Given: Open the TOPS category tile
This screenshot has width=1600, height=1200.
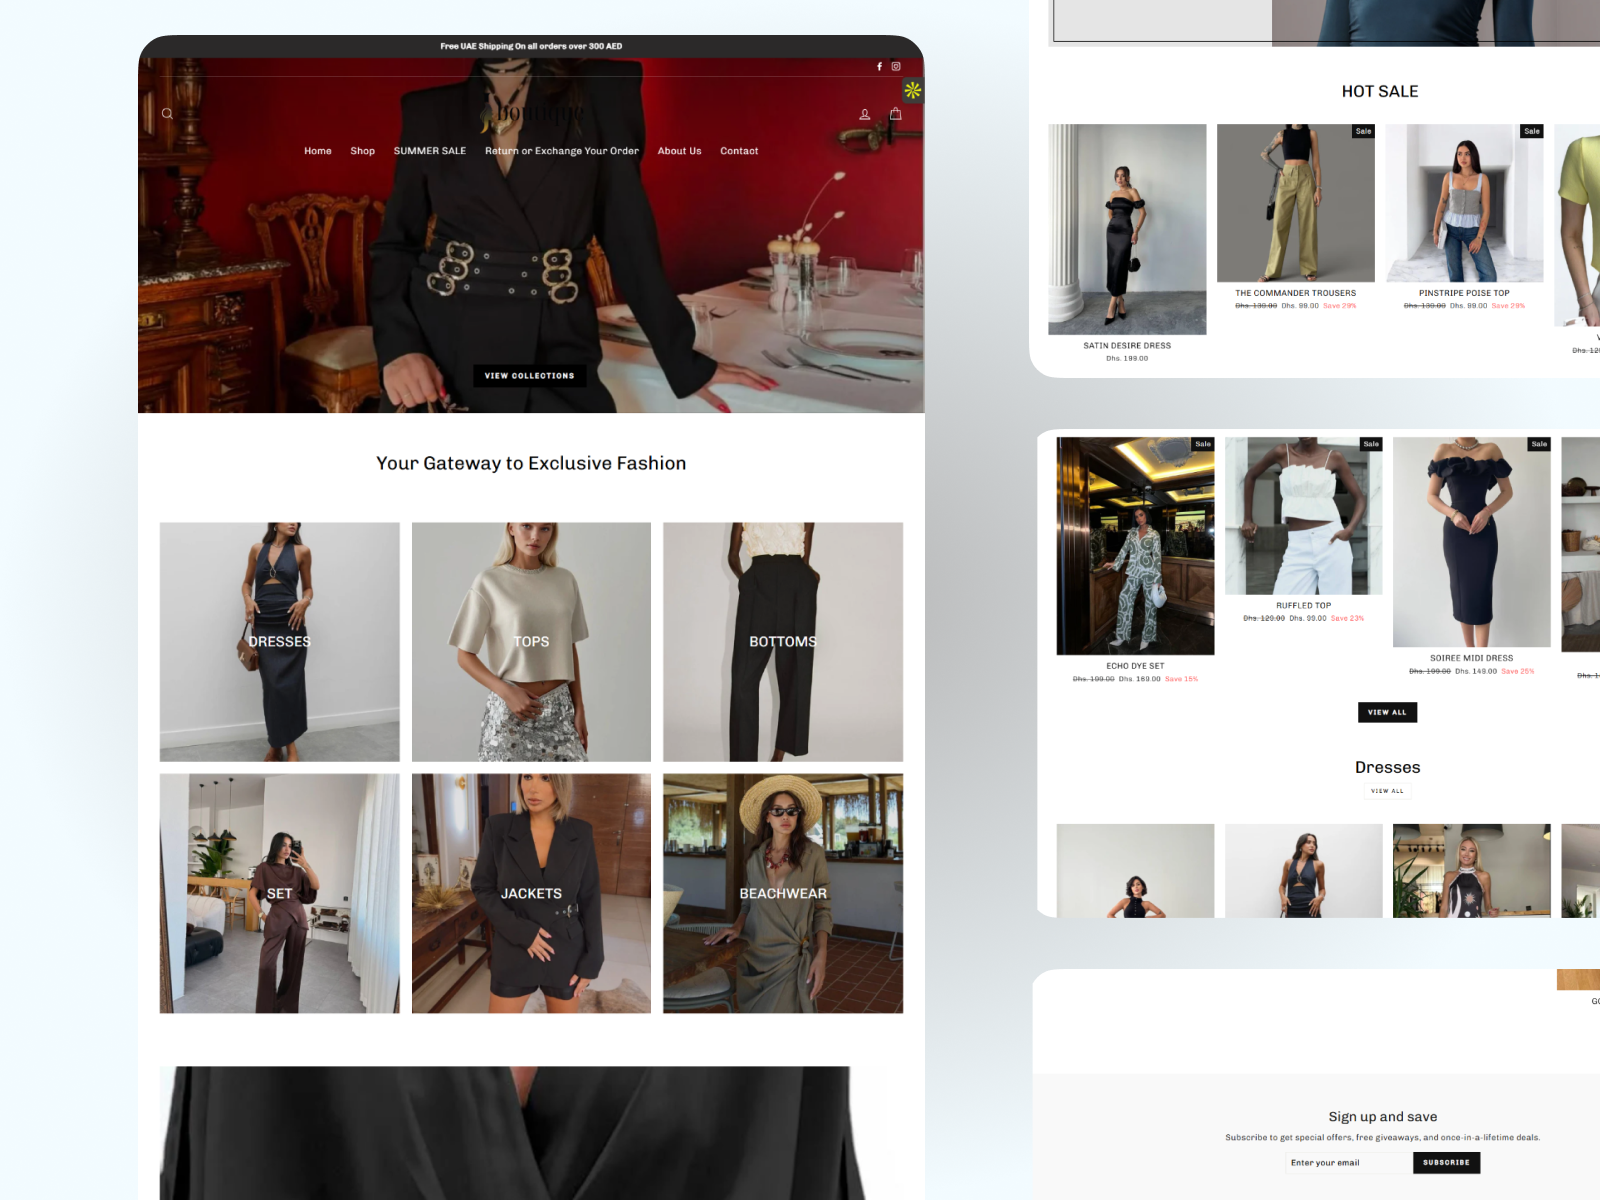Looking at the screenshot, I should 531,642.
